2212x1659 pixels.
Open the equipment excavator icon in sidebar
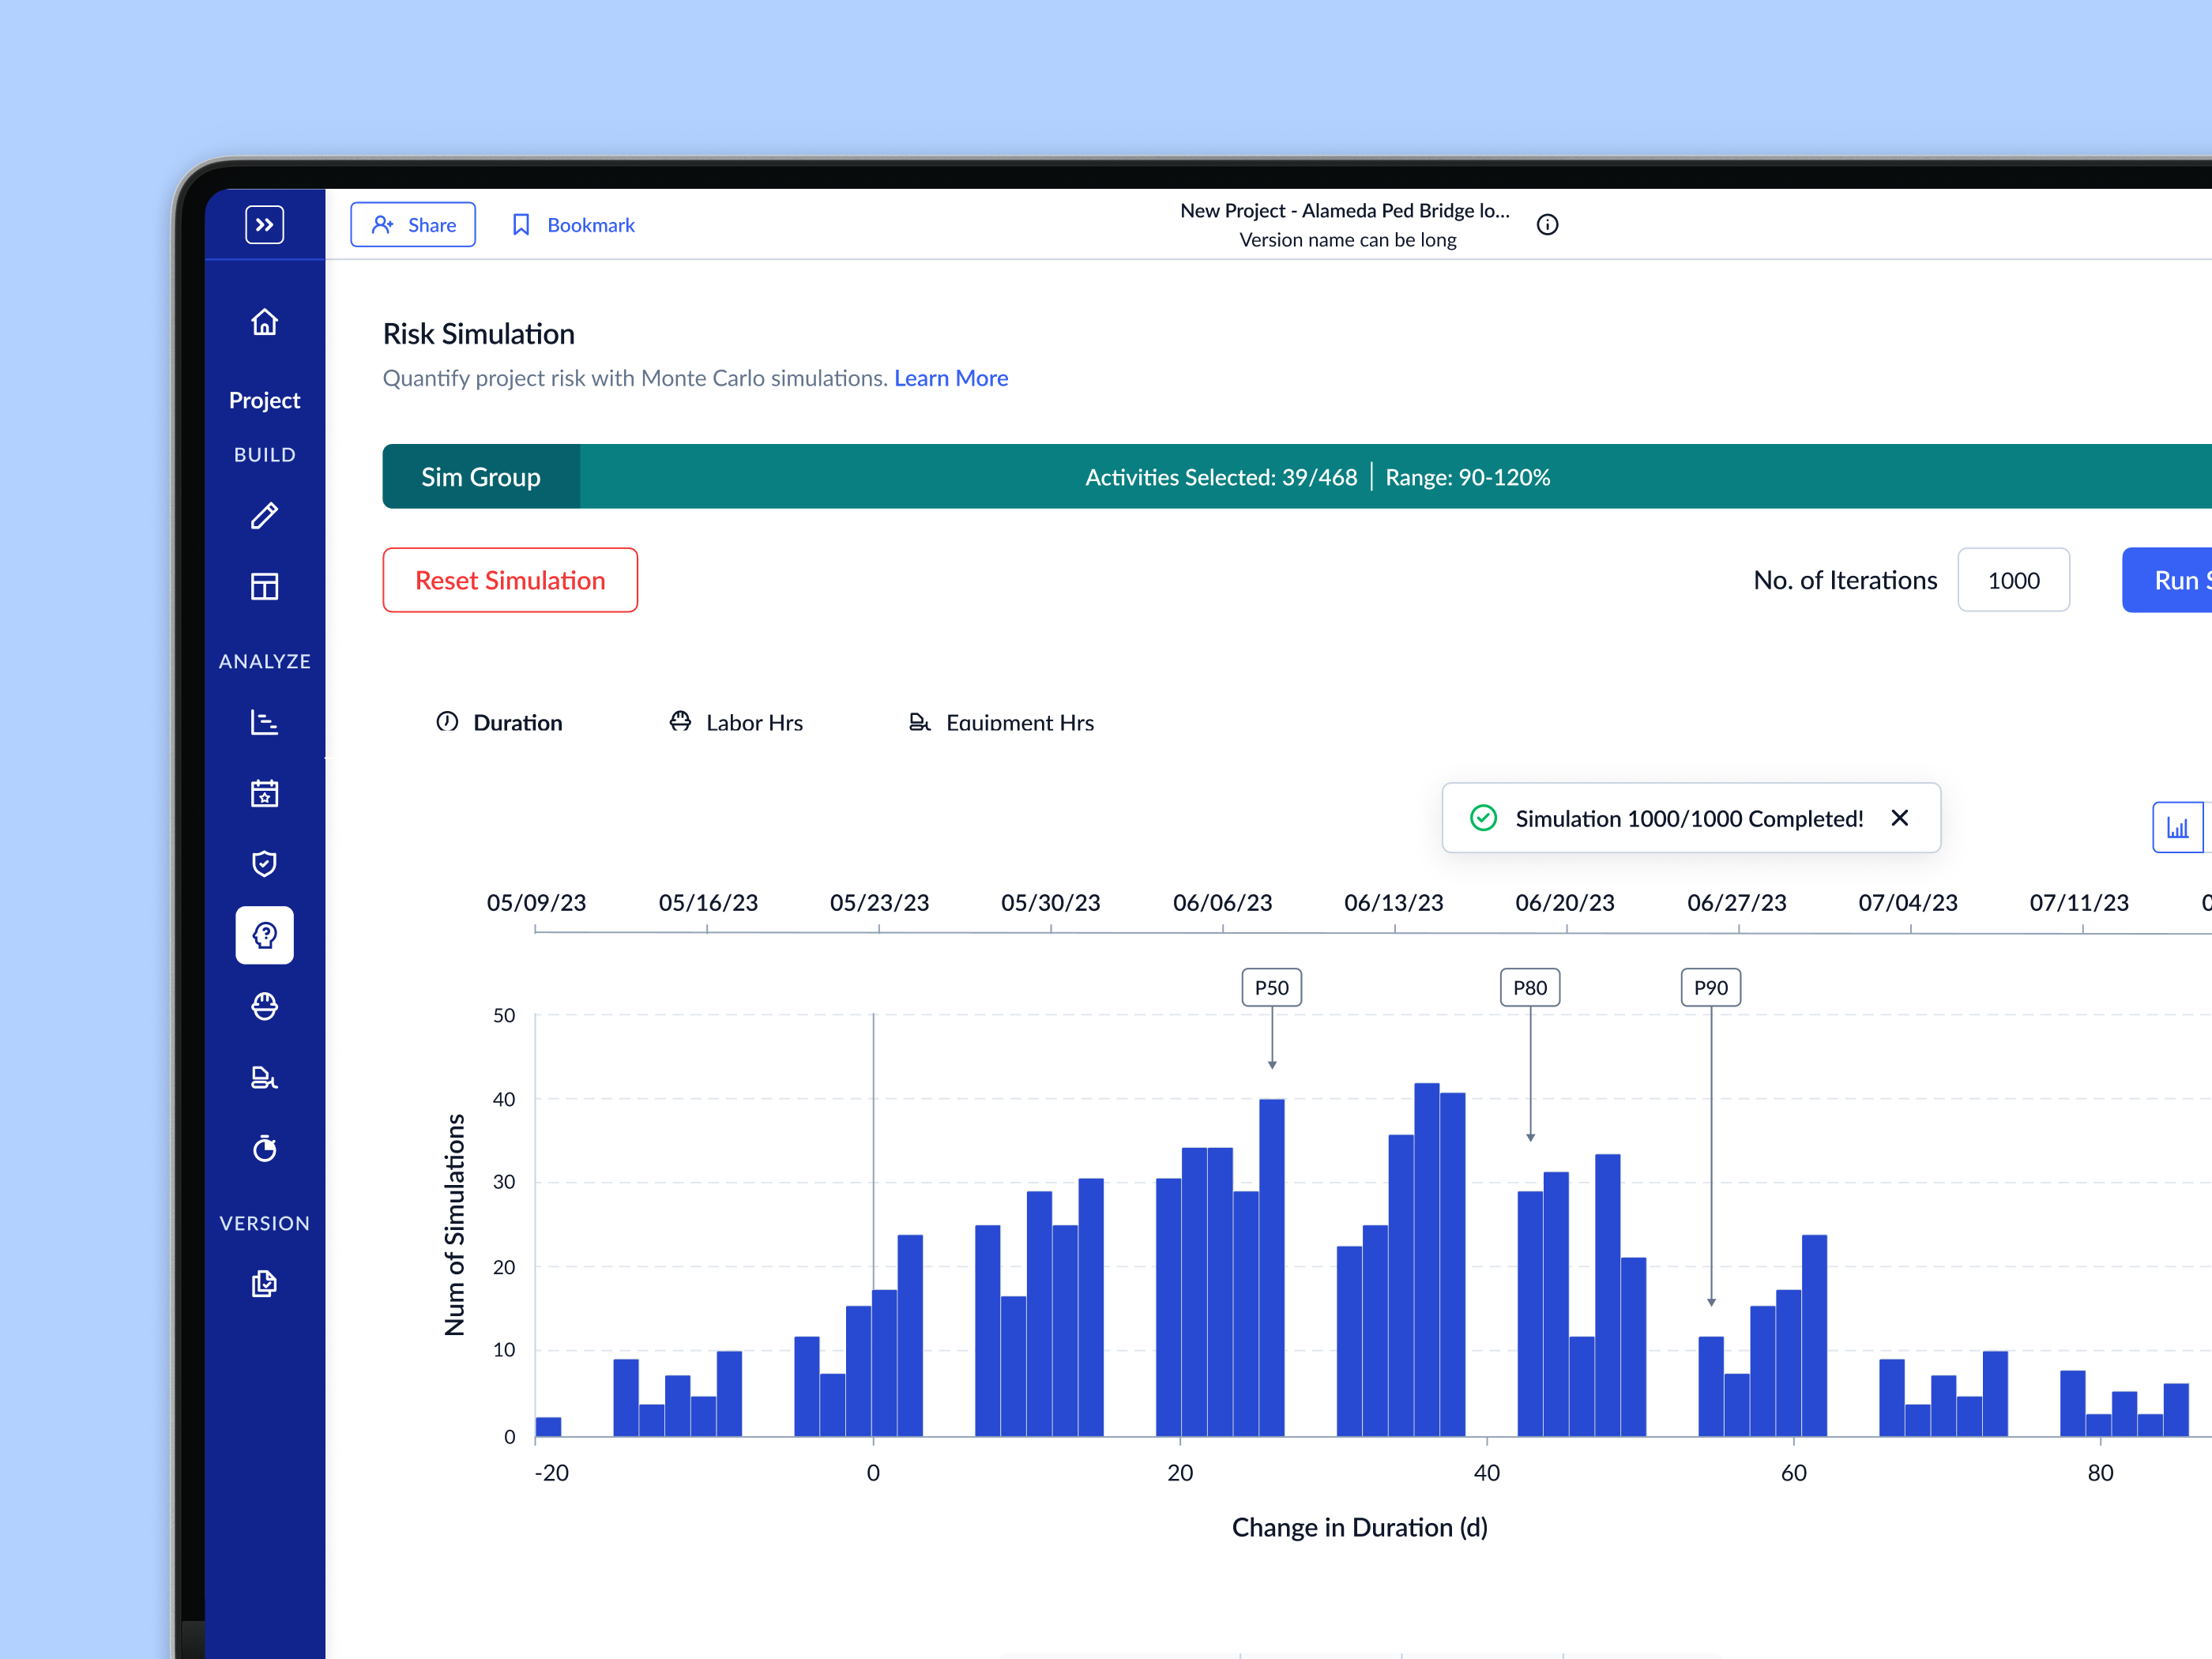coord(264,1077)
